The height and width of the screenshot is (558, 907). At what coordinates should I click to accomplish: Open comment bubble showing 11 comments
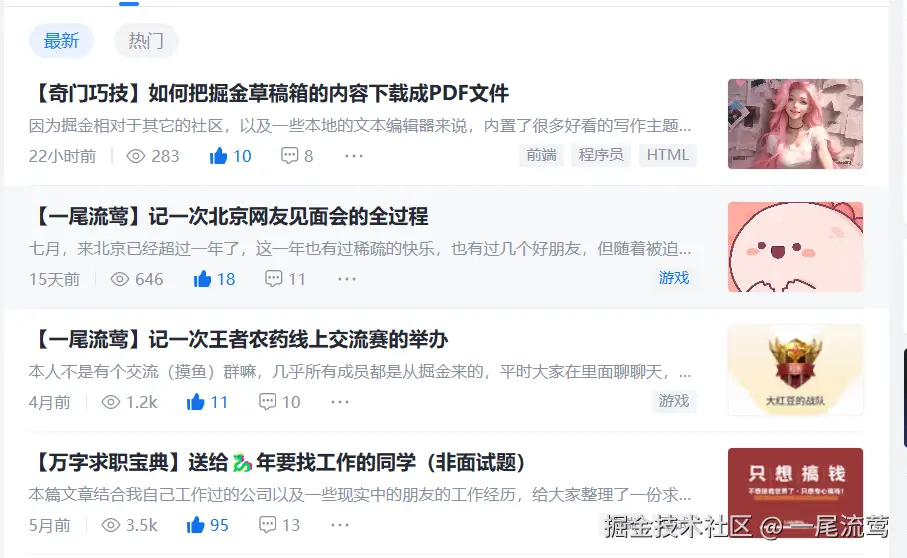click(273, 279)
